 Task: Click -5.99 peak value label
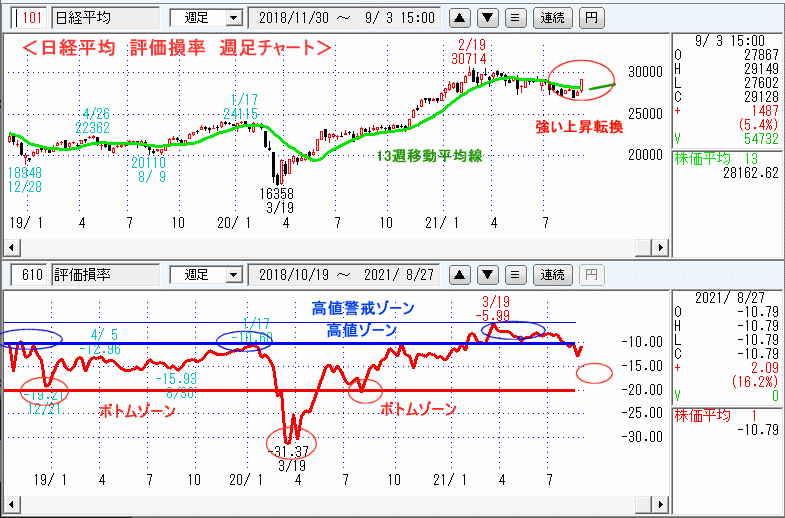492,315
